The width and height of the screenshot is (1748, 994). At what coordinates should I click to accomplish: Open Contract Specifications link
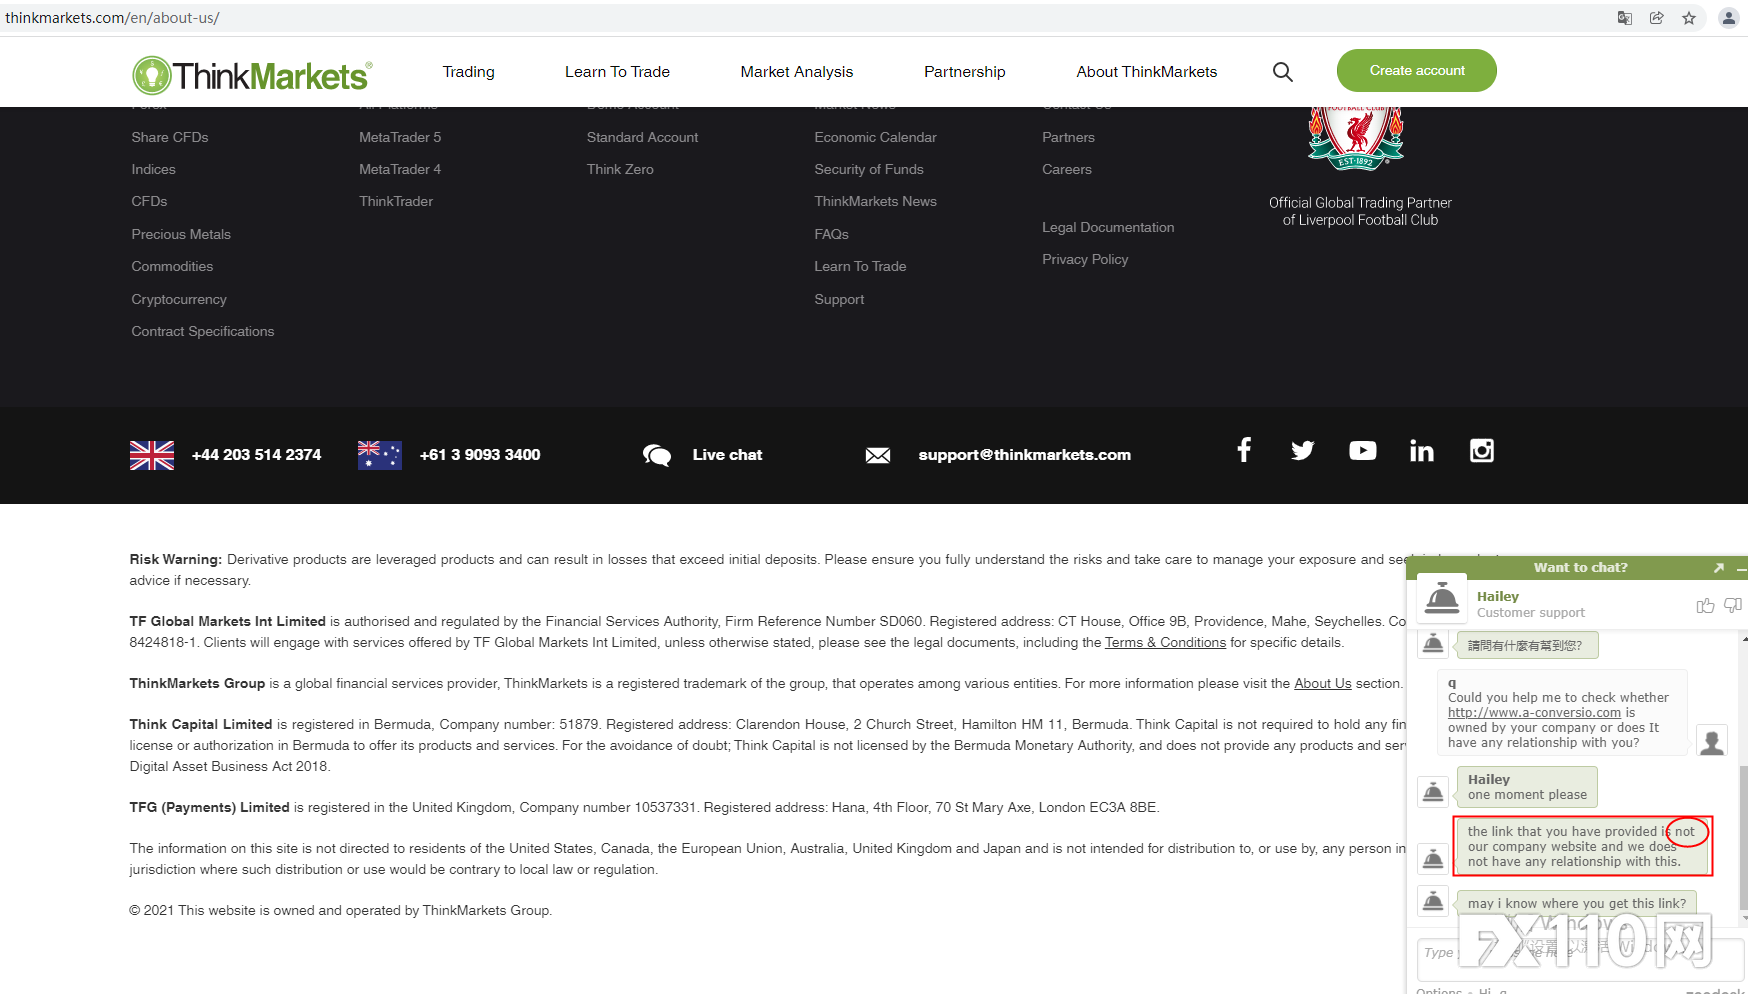(203, 331)
